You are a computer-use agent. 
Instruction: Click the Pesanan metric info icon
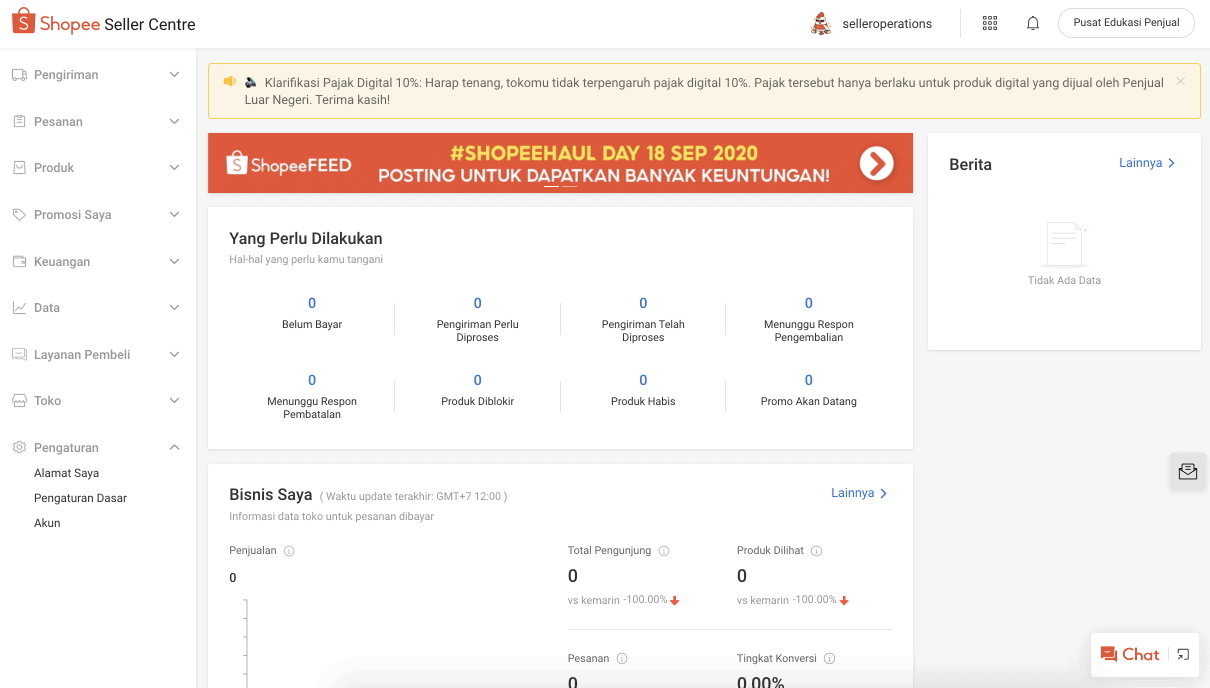622,659
